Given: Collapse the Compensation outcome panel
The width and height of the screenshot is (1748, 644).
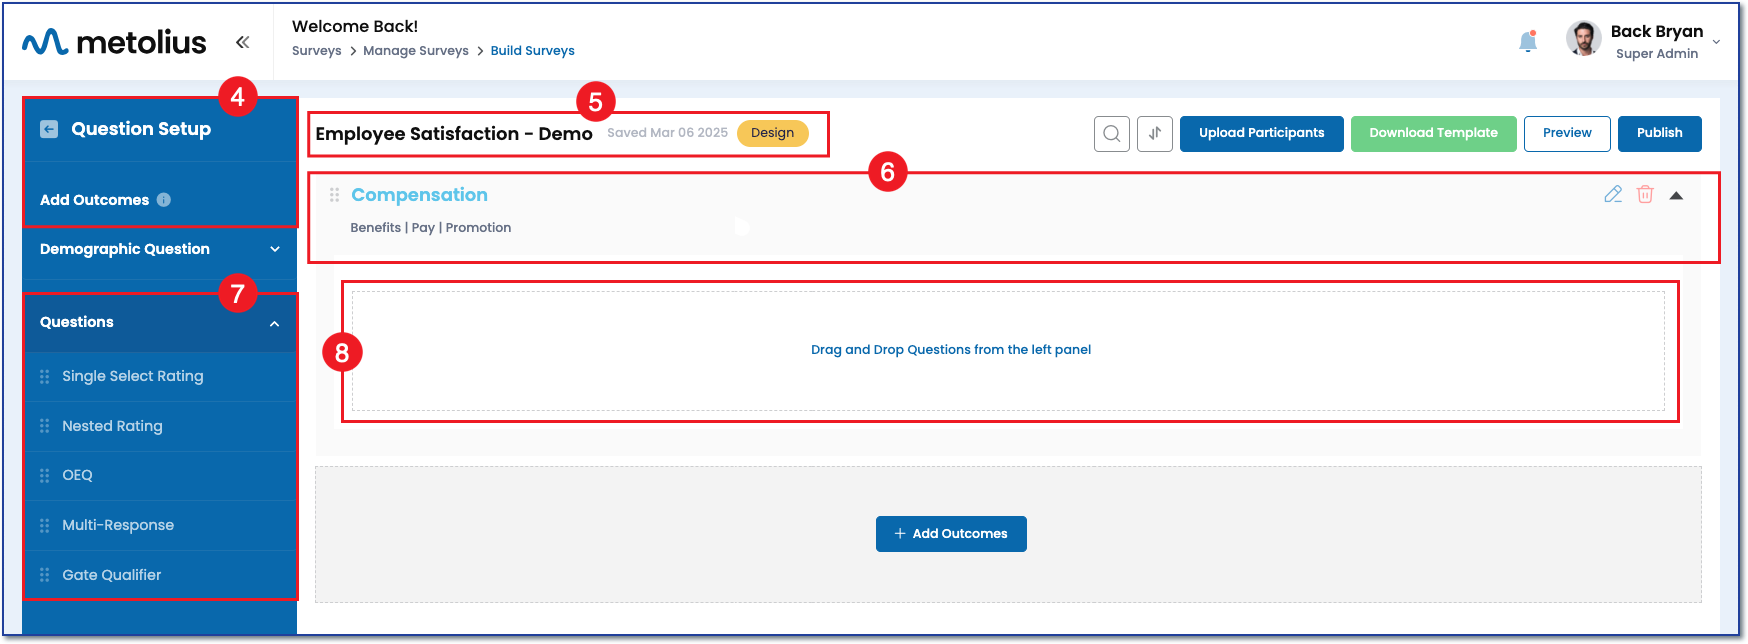Looking at the screenshot, I should click(x=1677, y=196).
